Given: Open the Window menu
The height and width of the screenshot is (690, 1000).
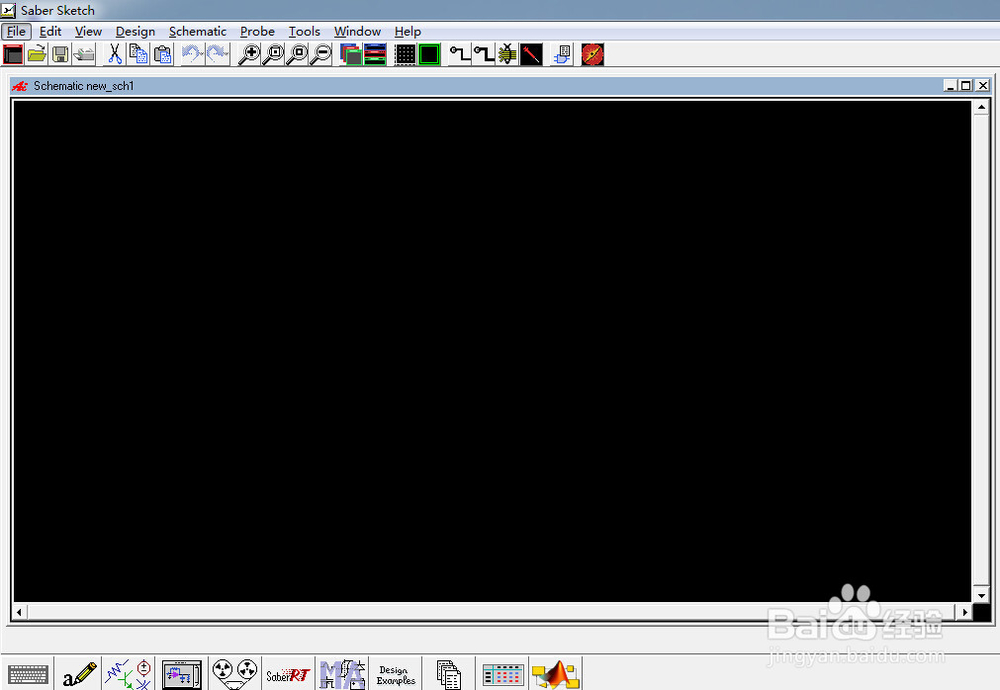Looking at the screenshot, I should (x=357, y=31).
